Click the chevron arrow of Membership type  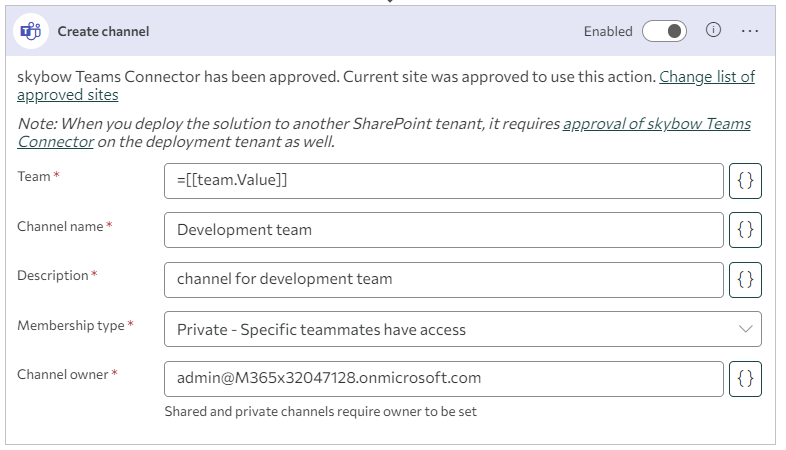pos(745,329)
